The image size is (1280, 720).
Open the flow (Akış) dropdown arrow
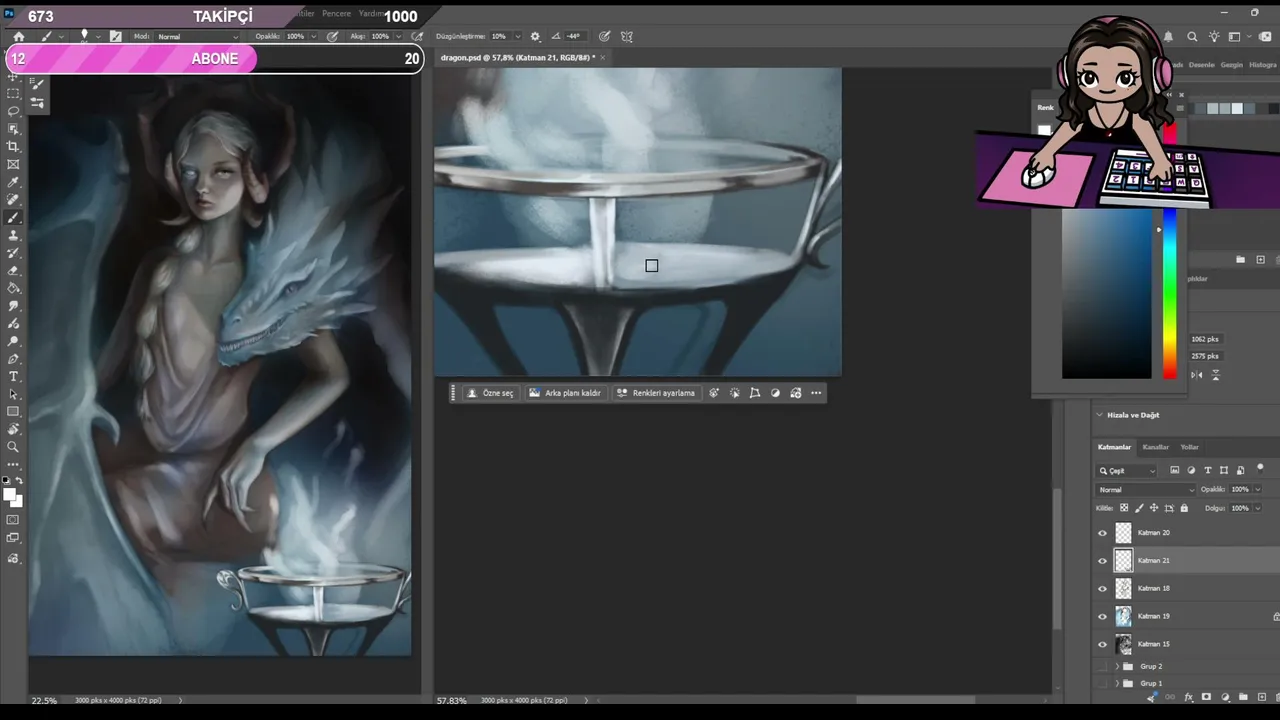click(x=397, y=37)
